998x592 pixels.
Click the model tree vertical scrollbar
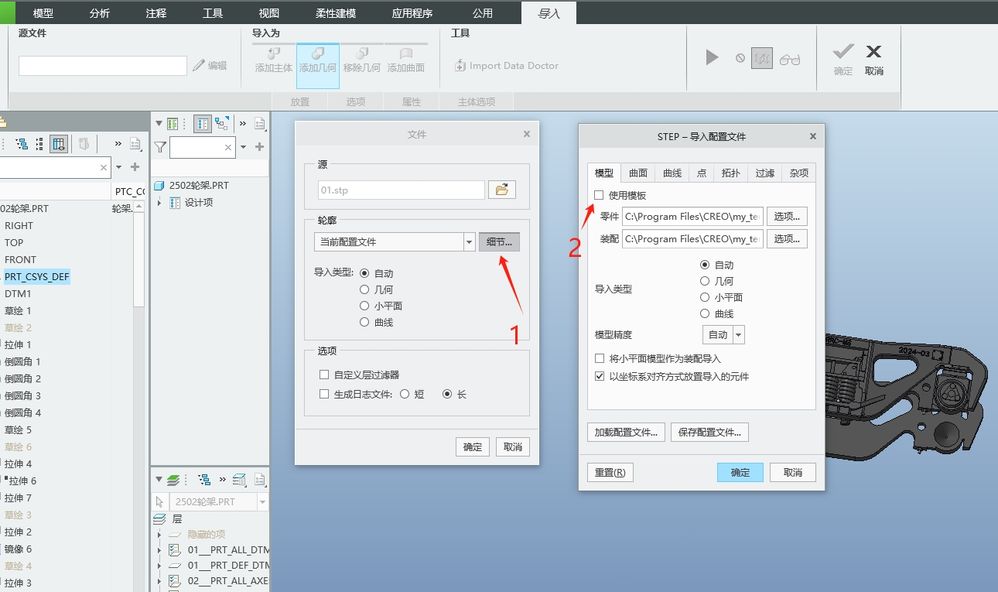(138, 261)
